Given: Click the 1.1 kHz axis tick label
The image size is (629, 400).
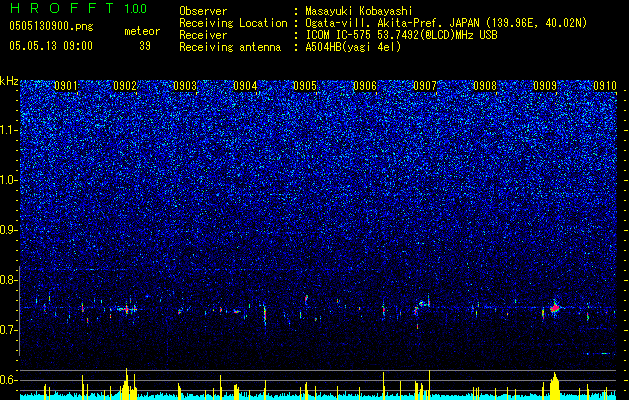Looking at the screenshot, I should (x=9, y=130).
